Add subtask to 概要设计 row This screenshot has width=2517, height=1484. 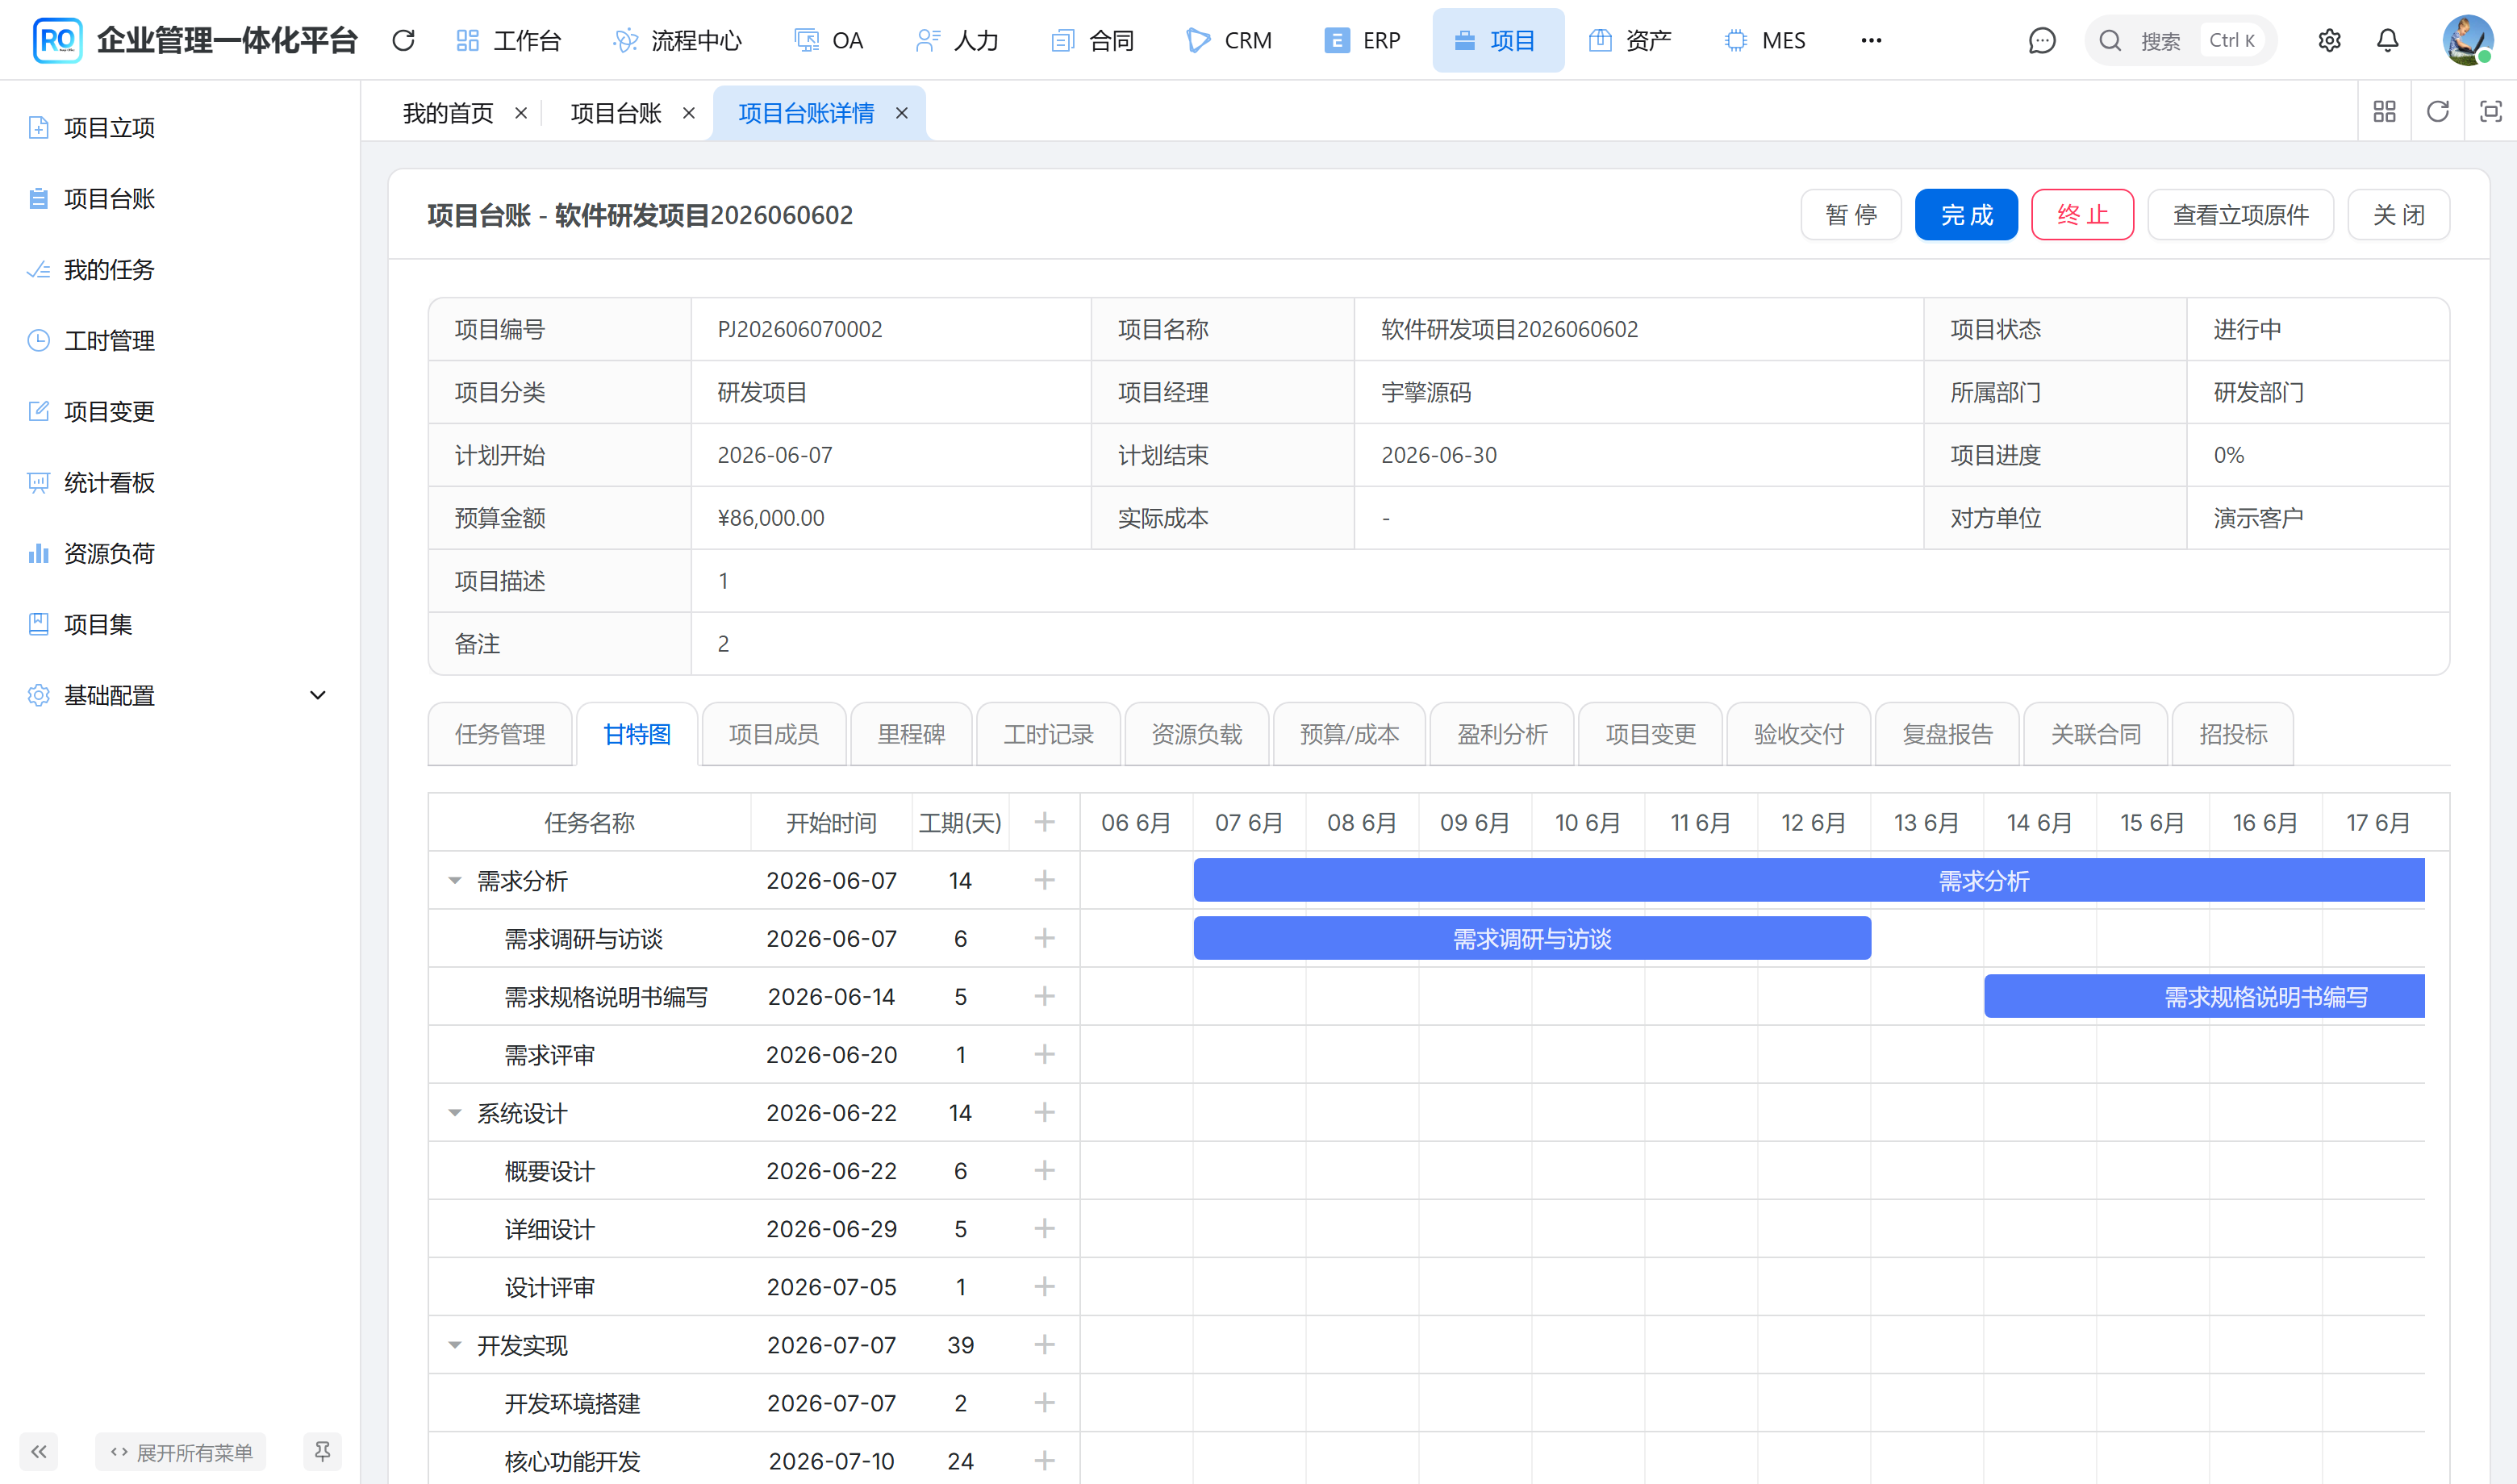[x=1044, y=1170]
